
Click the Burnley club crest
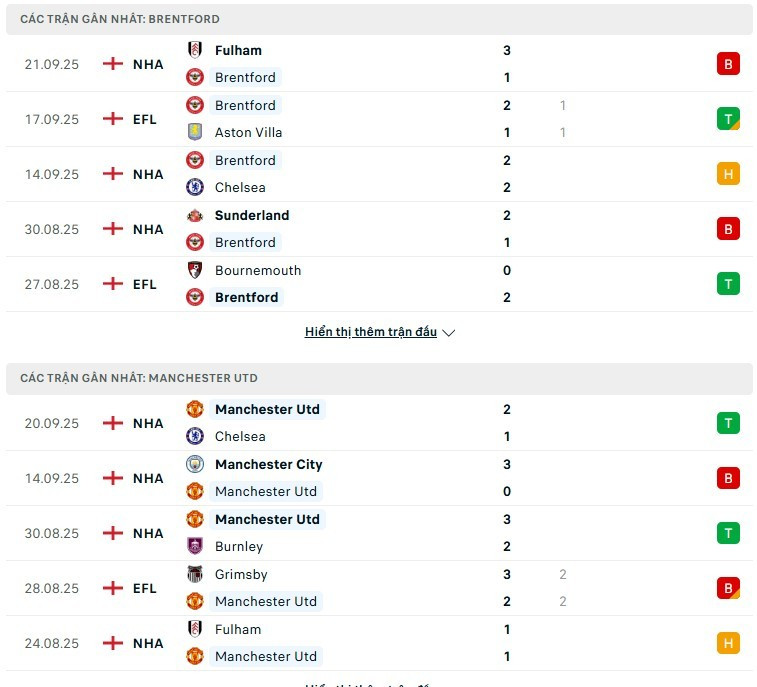pos(195,546)
